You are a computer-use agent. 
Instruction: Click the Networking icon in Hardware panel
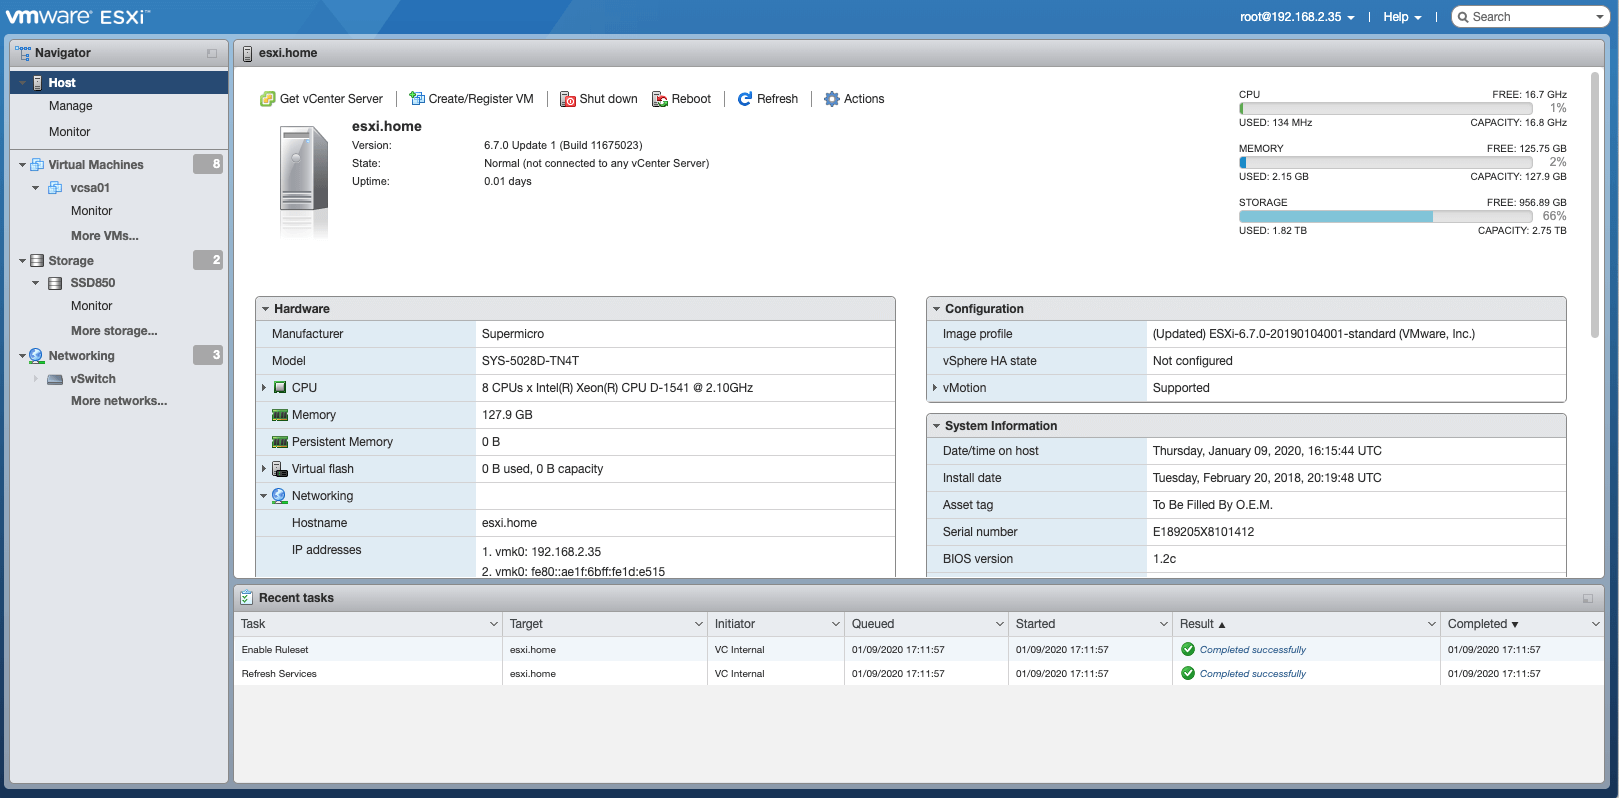280,496
